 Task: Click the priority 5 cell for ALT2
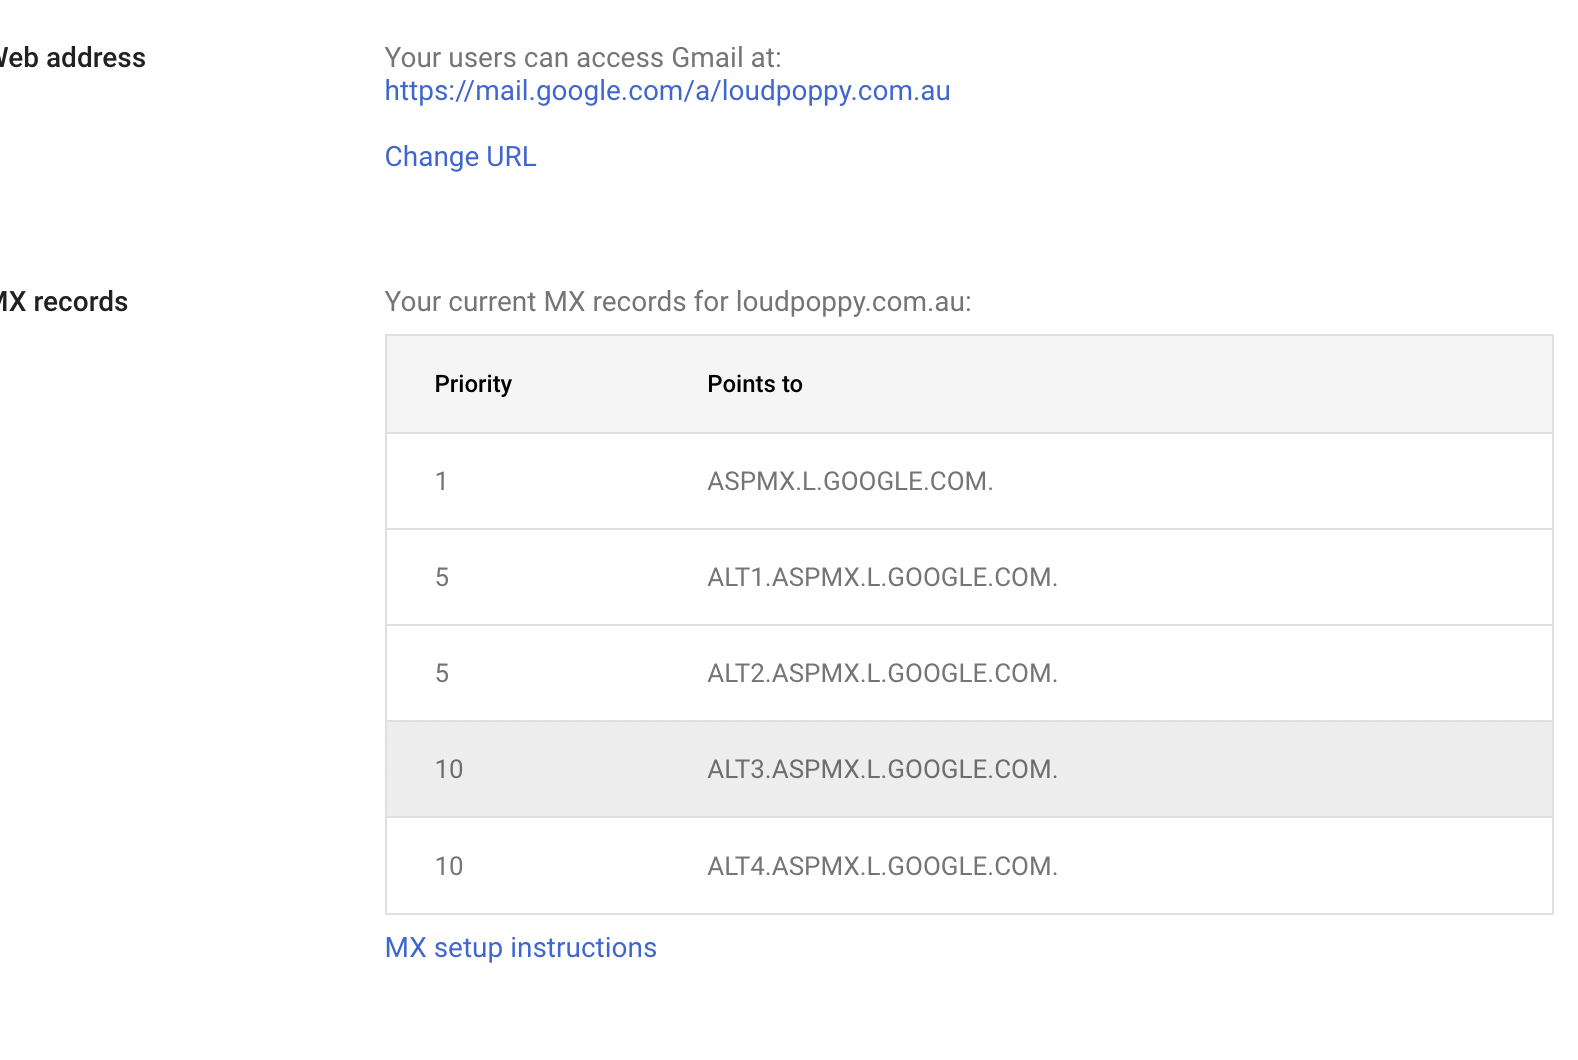click(442, 673)
